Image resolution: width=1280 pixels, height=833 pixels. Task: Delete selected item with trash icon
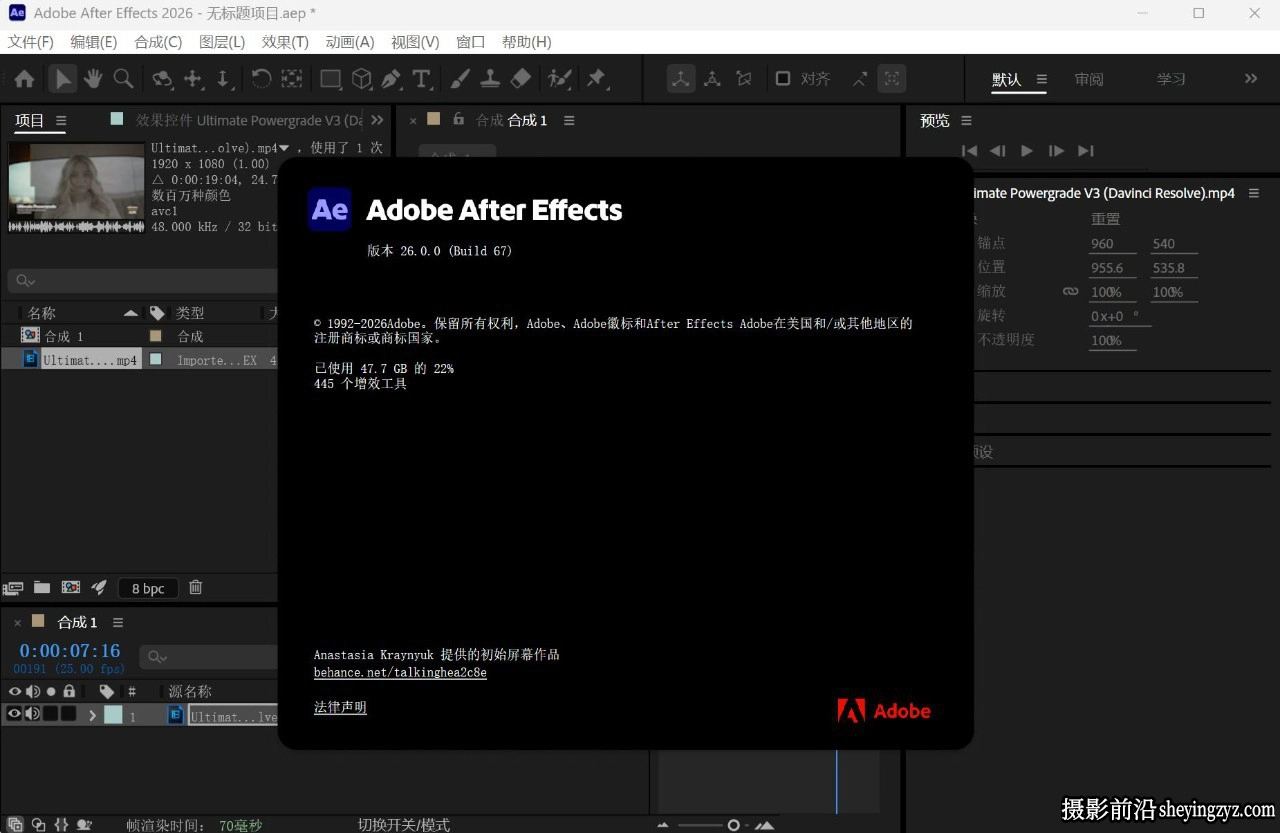(196, 588)
